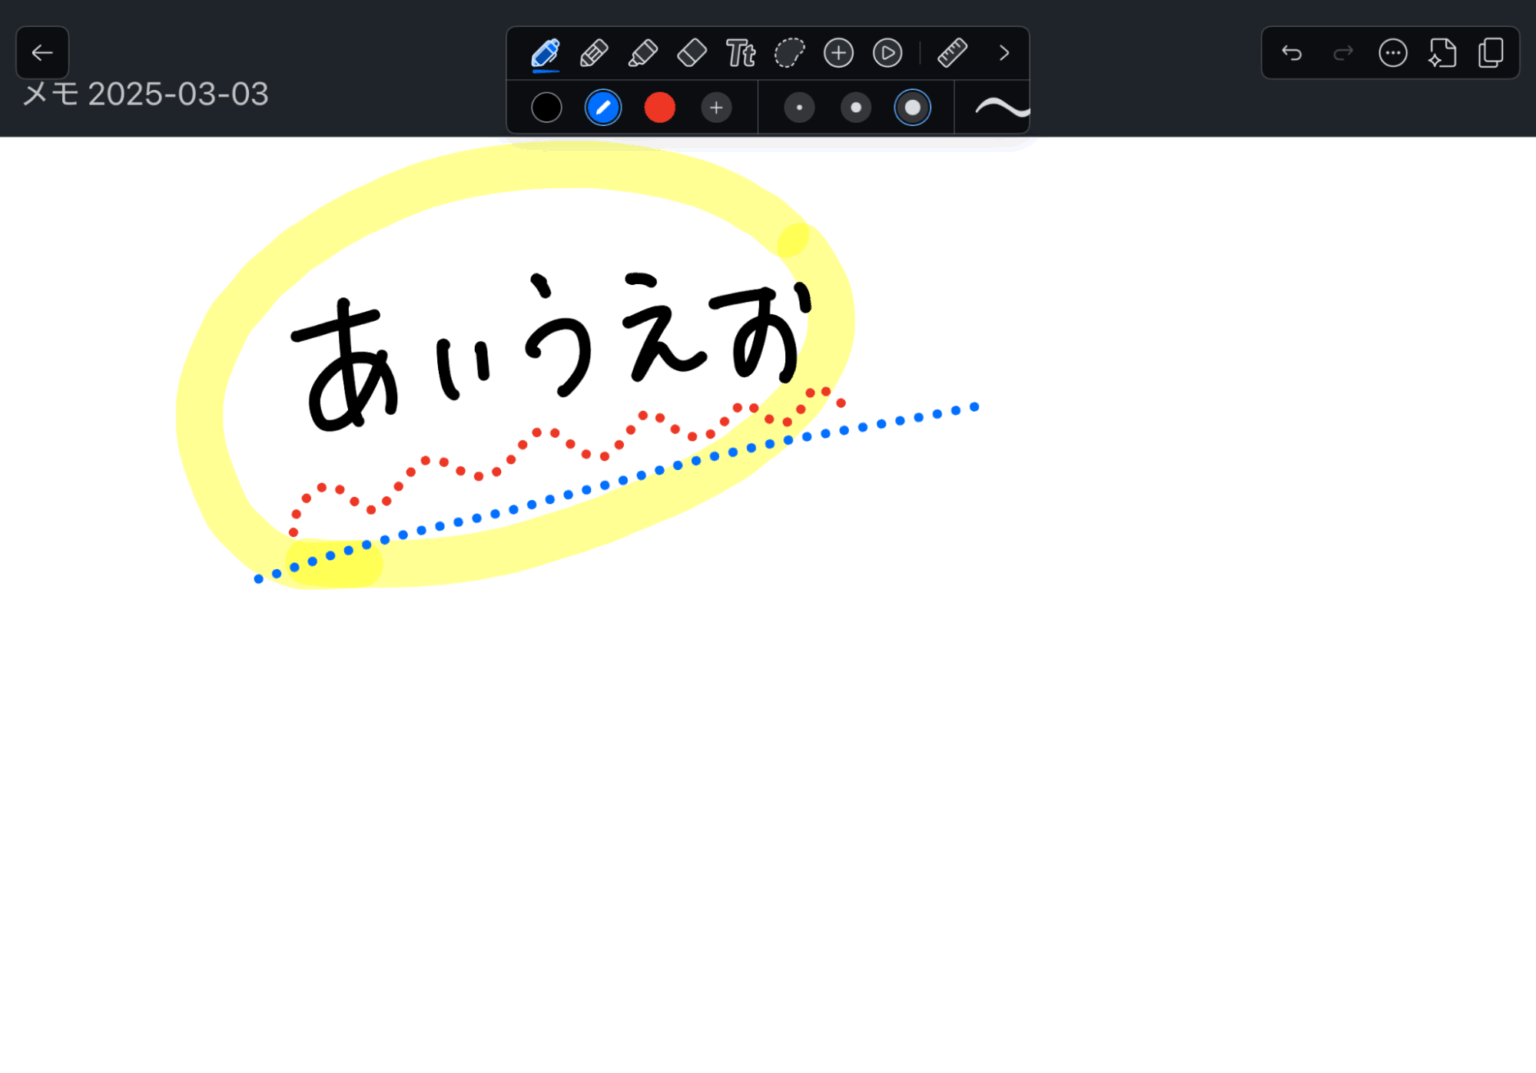Tap the blue dotted line on canvas
The image size is (1536, 1073).
click(616, 492)
